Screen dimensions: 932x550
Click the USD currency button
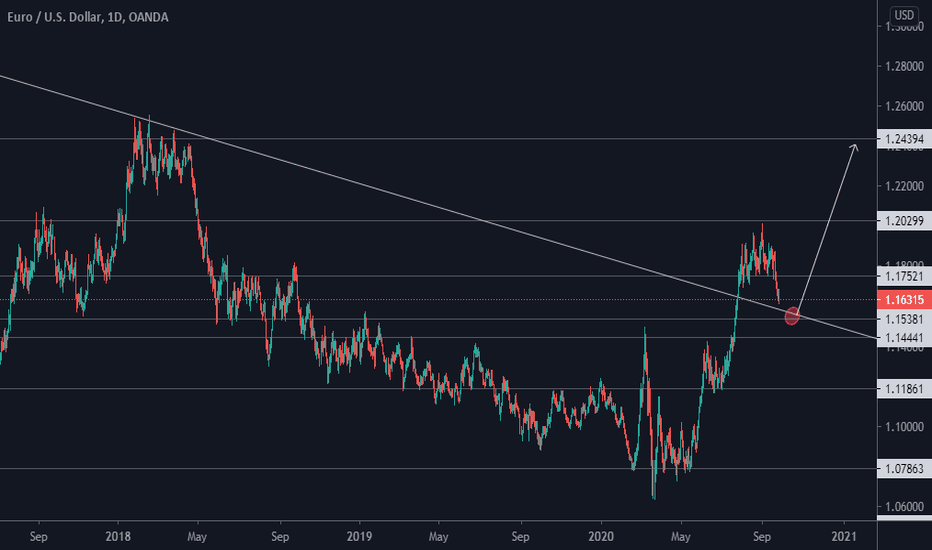904,15
